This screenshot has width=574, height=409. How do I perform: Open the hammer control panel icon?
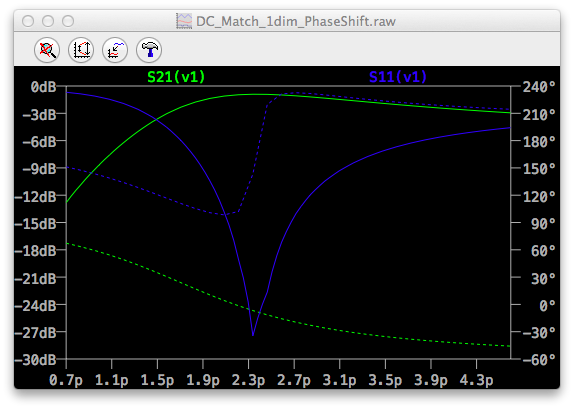click(149, 50)
